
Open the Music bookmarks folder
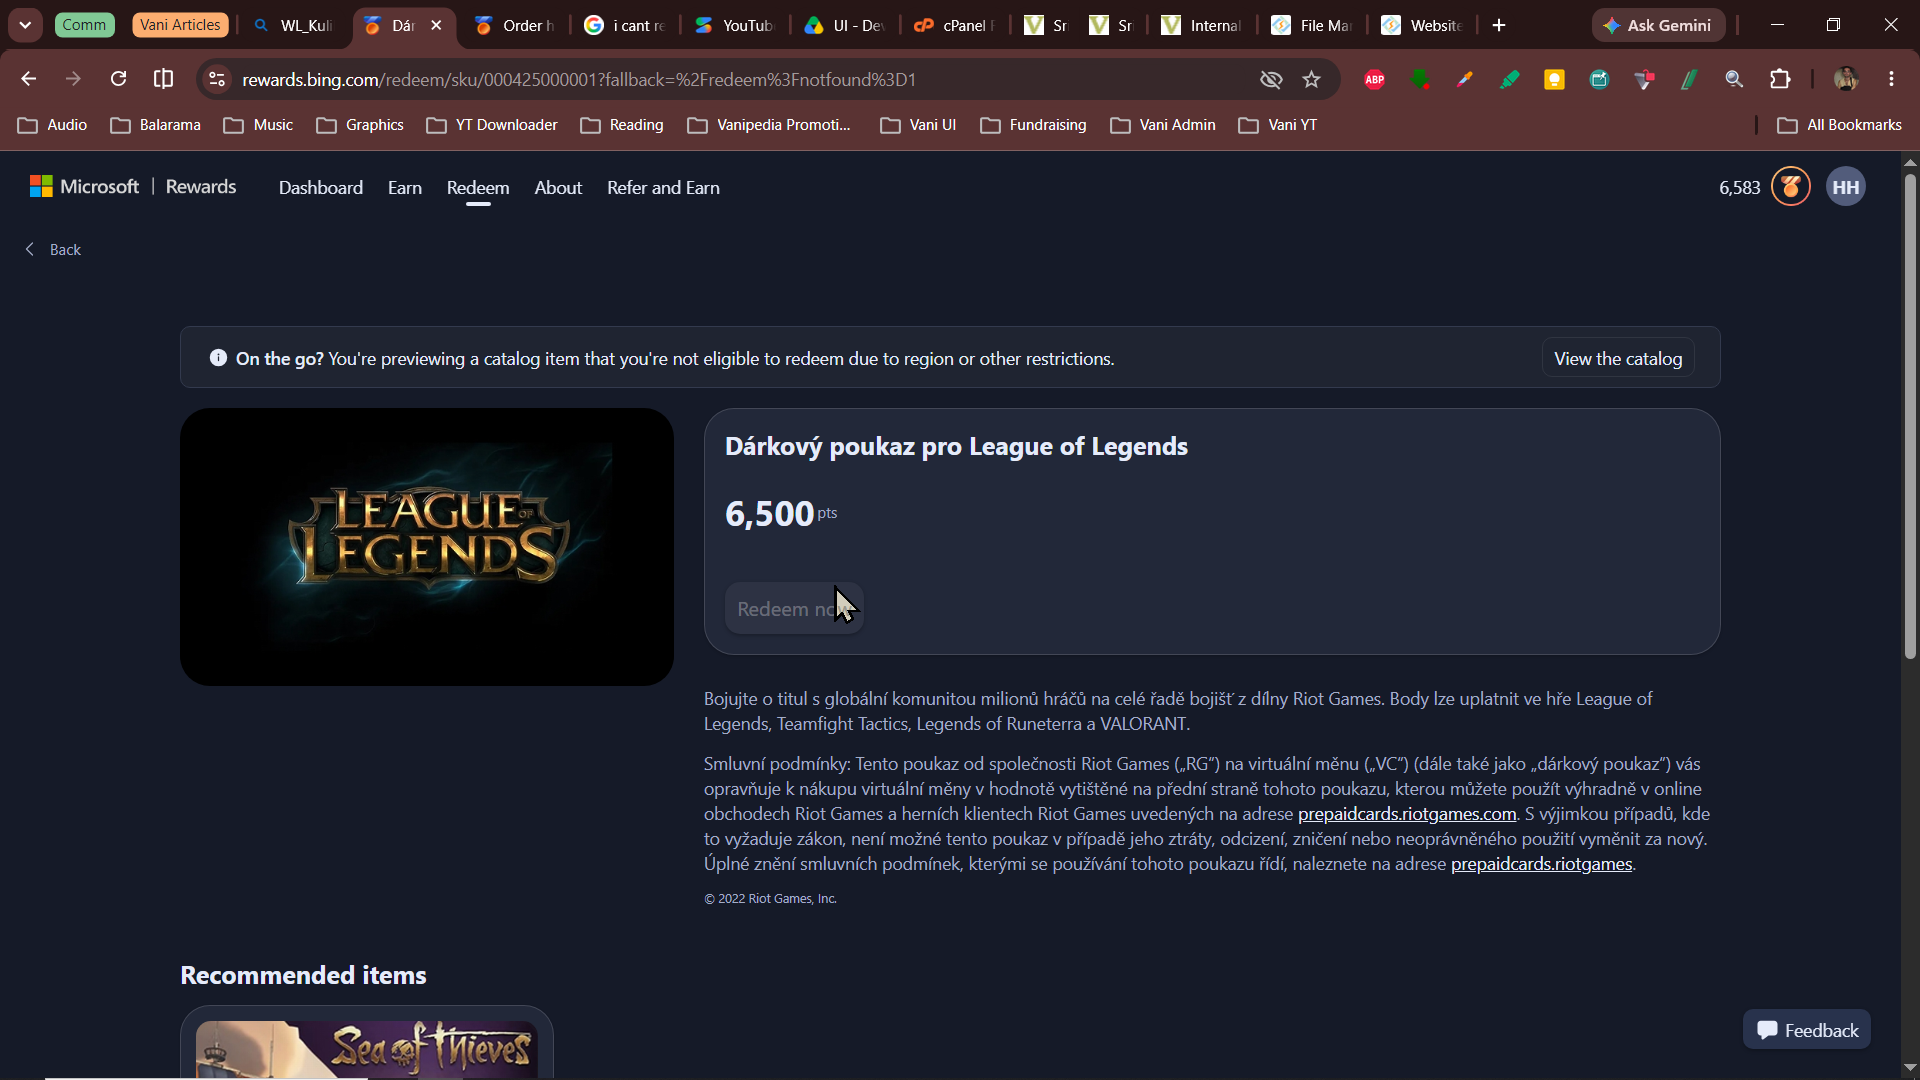[259, 125]
